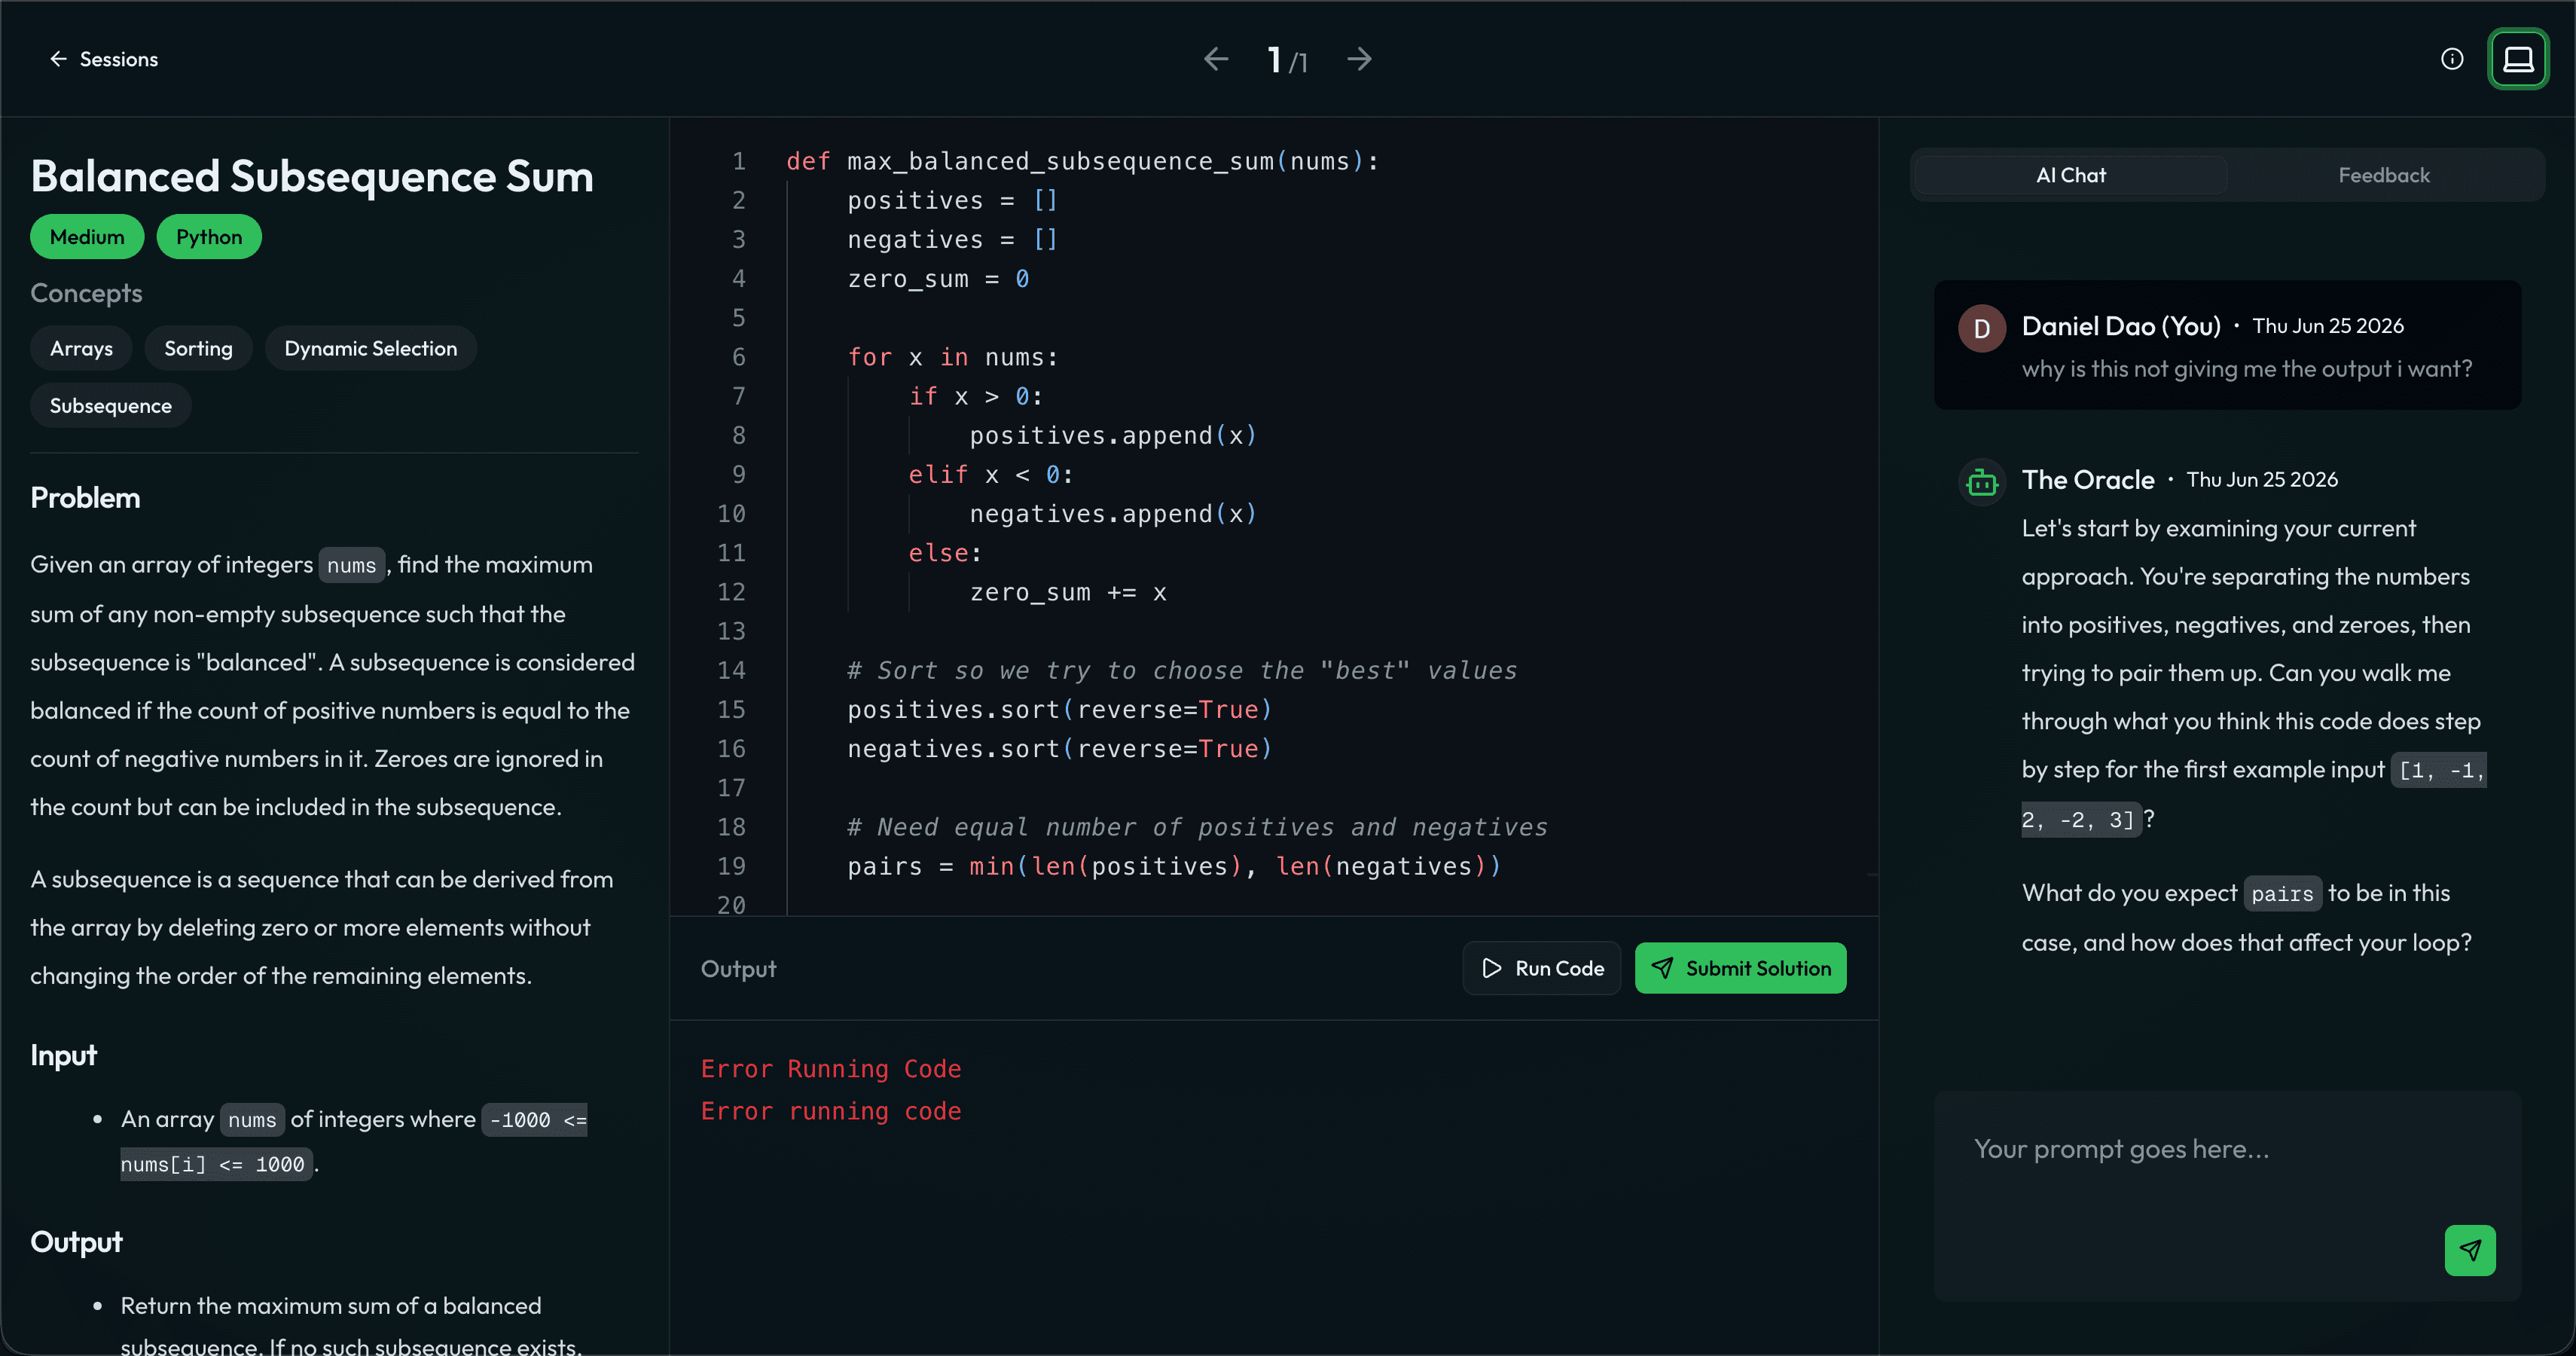
Task: Click line number 13 in gutter
Action: [x=731, y=631]
